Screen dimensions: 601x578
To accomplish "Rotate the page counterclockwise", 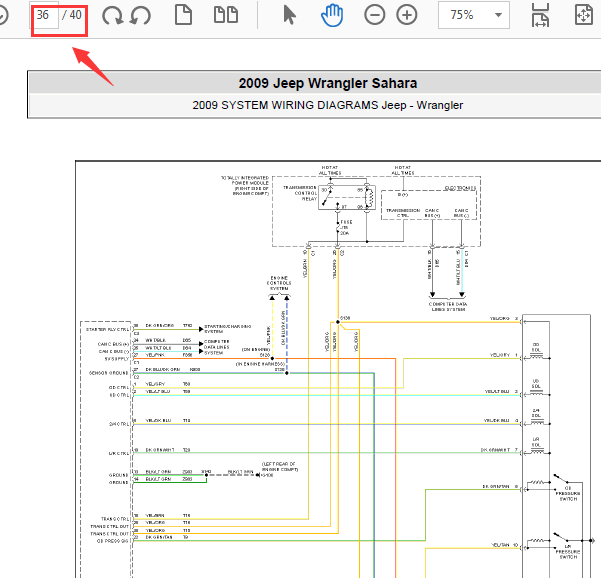I will pos(141,15).
